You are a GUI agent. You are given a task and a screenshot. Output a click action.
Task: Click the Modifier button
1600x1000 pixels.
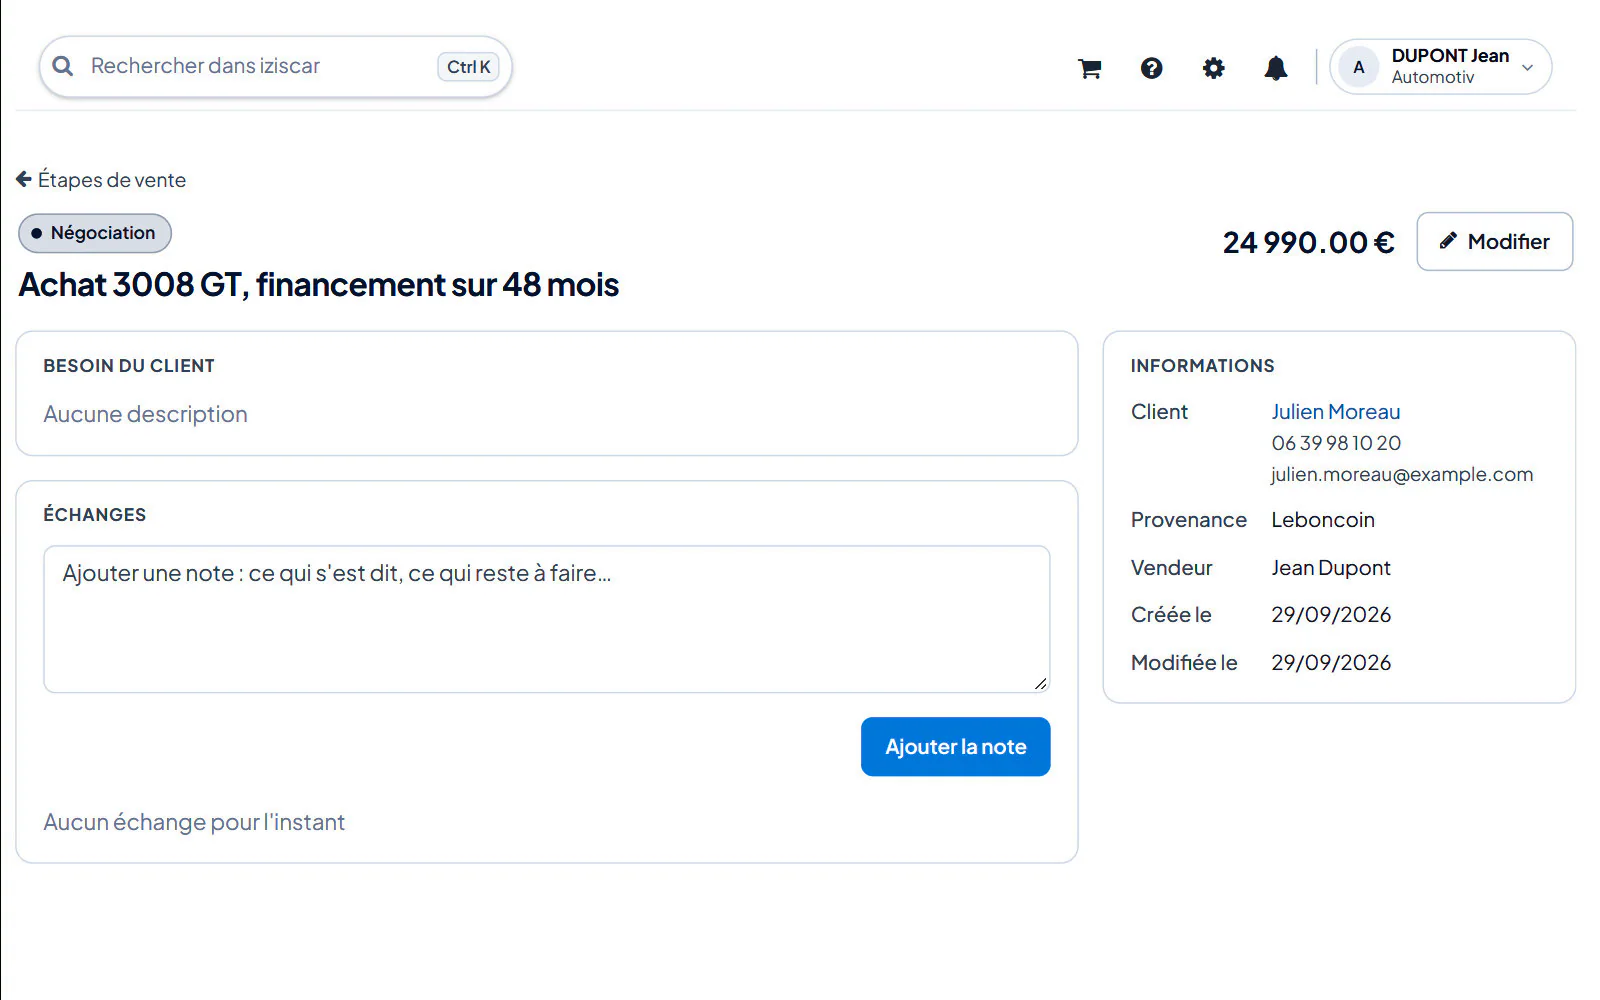[1494, 241]
